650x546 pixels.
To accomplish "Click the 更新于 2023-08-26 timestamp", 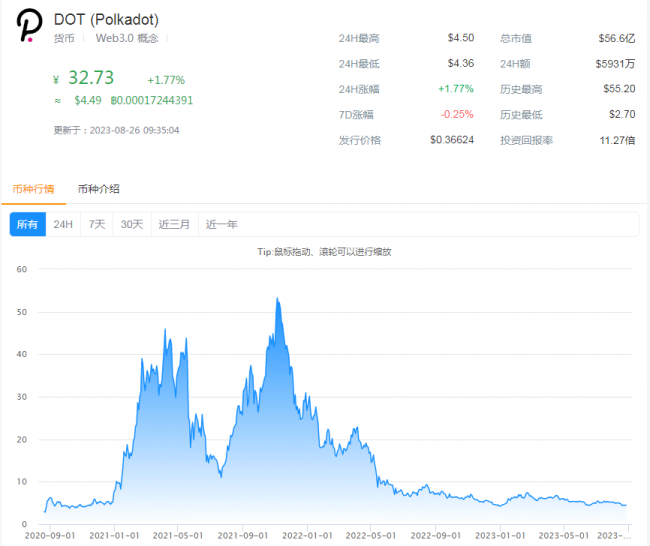I will pos(116,130).
